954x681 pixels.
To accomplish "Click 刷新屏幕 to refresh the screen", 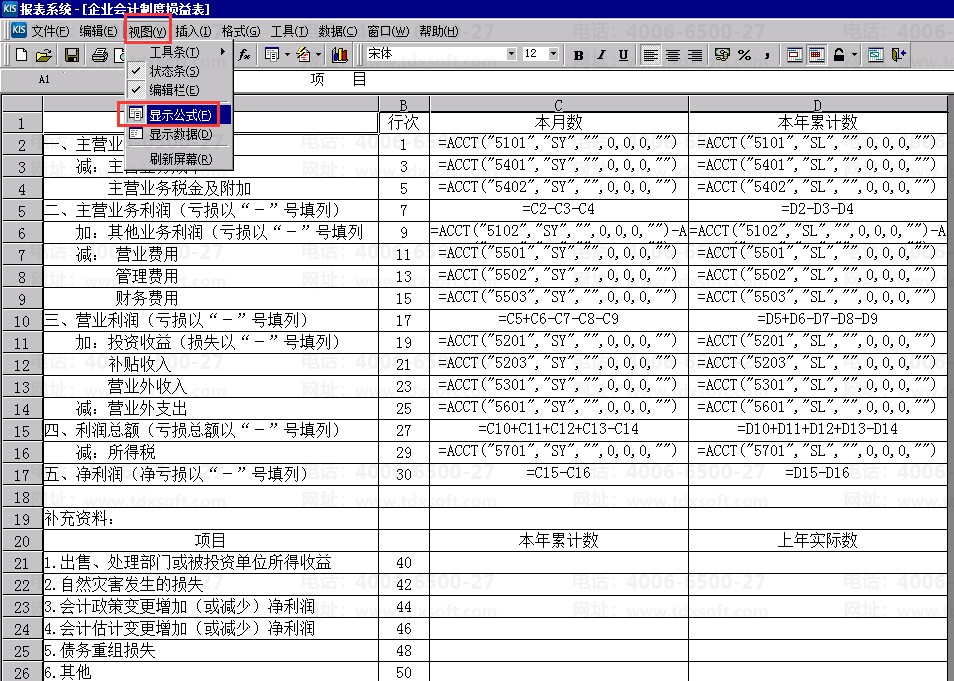I will (x=180, y=158).
